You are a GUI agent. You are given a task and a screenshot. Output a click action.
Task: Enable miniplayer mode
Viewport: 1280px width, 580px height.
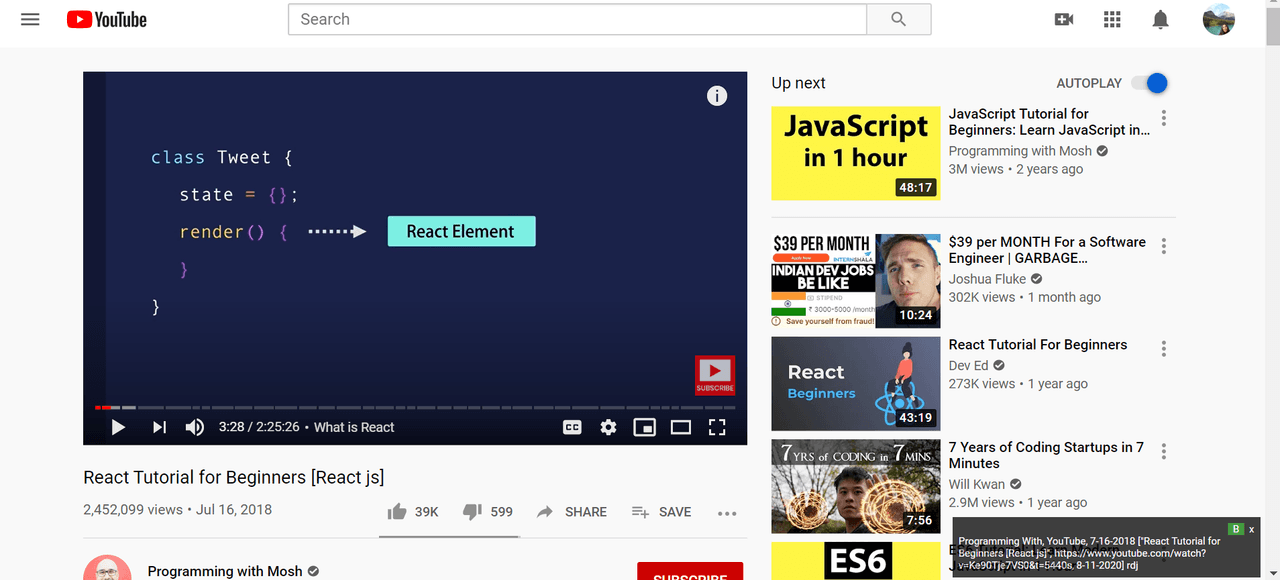click(644, 427)
